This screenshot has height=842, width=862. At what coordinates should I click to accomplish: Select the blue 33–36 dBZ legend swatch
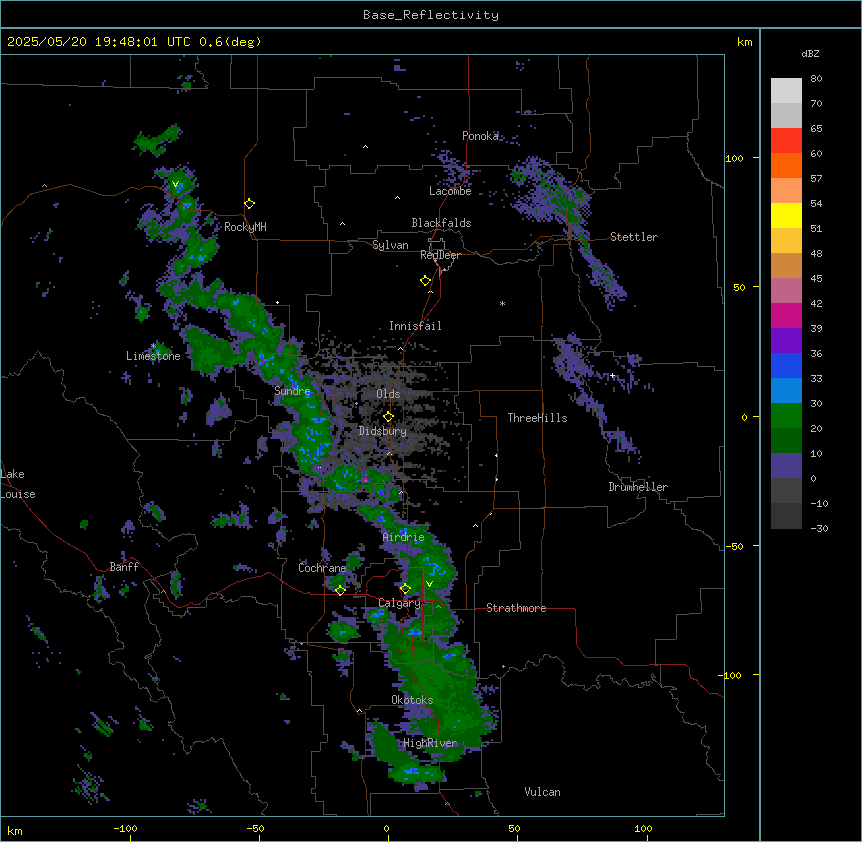pyautogui.click(x=786, y=365)
